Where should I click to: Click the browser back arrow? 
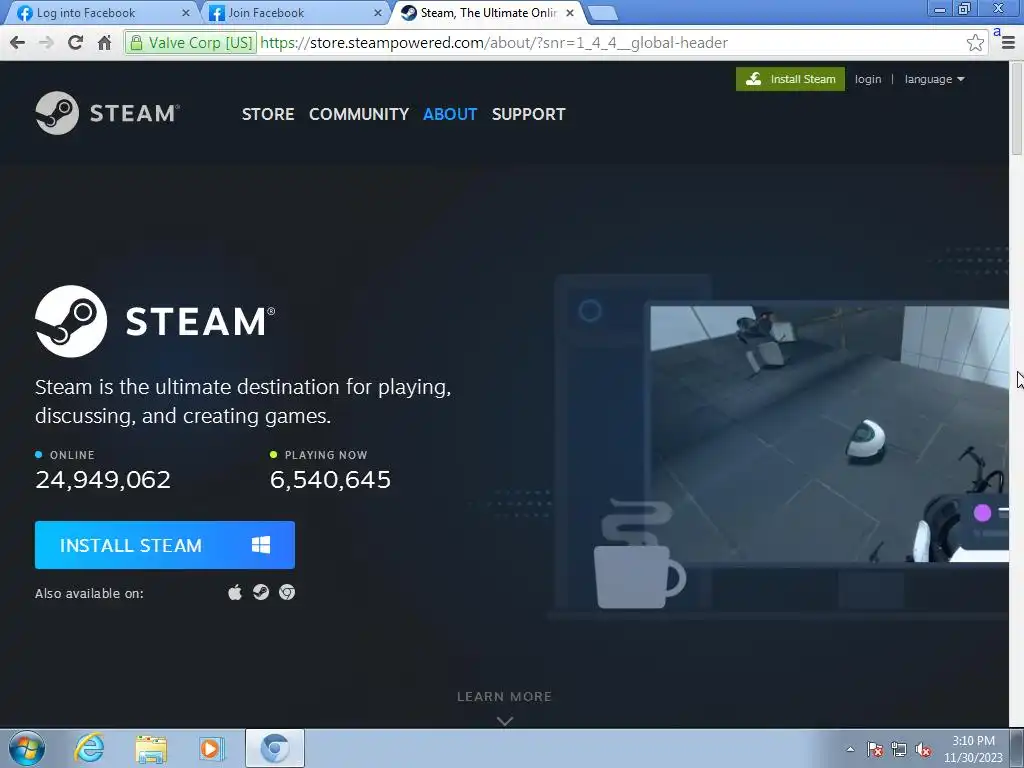point(18,43)
